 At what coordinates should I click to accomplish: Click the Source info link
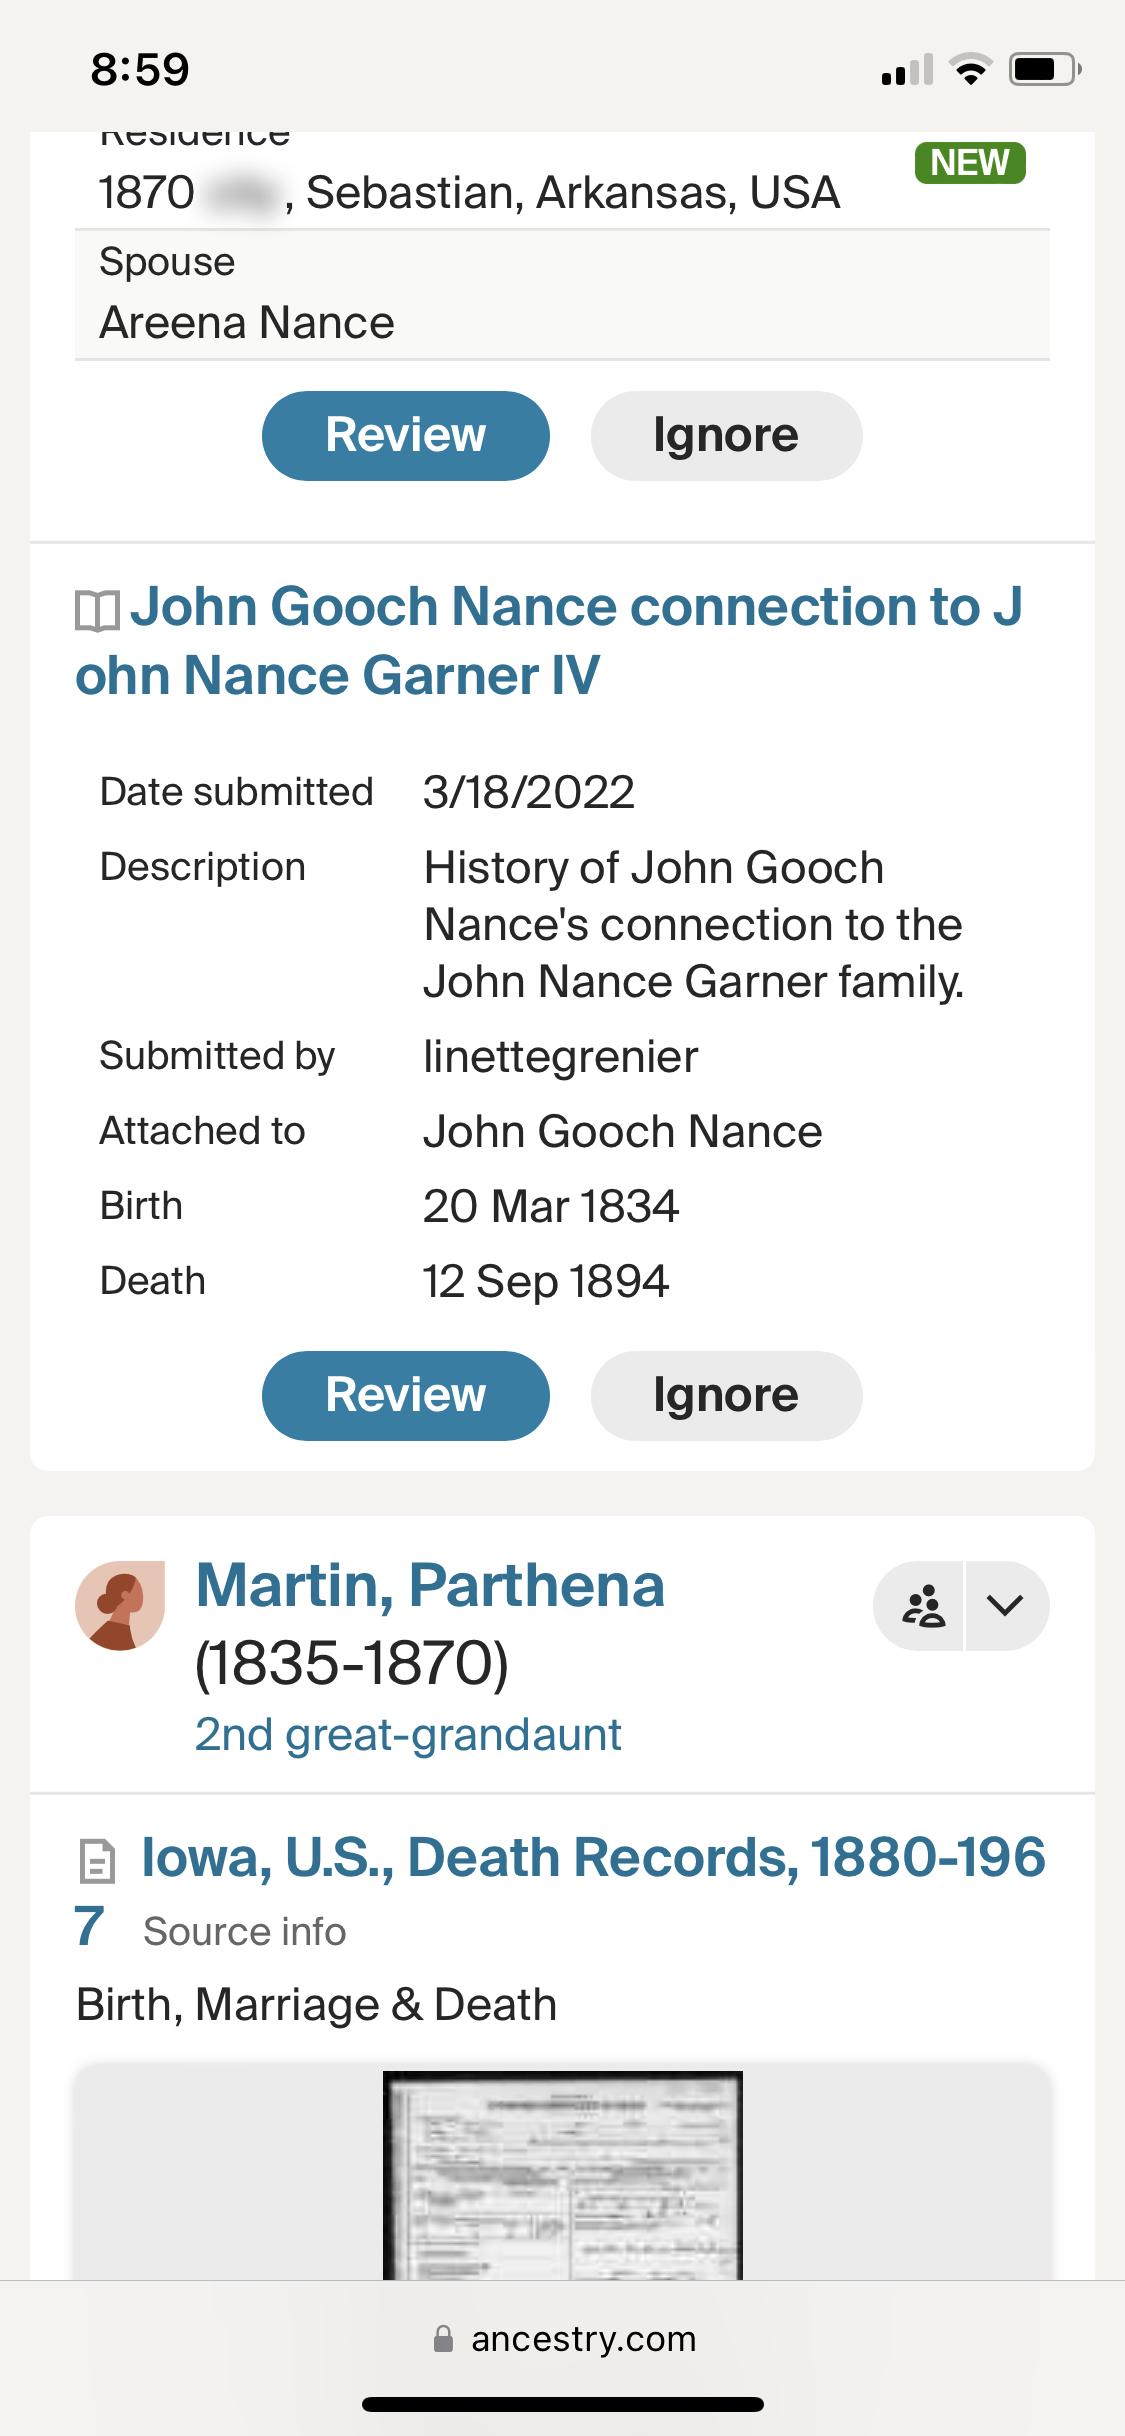pos(245,1932)
